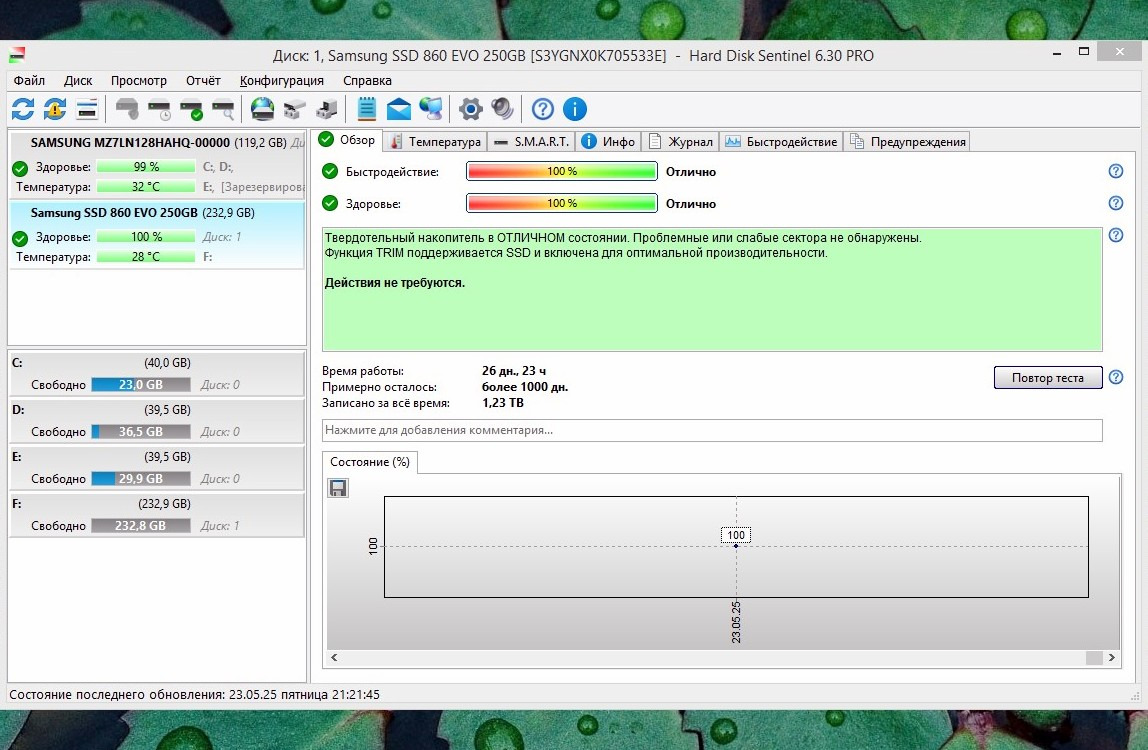
Task: Click the refresh icon with warning sign
Action: point(55,109)
